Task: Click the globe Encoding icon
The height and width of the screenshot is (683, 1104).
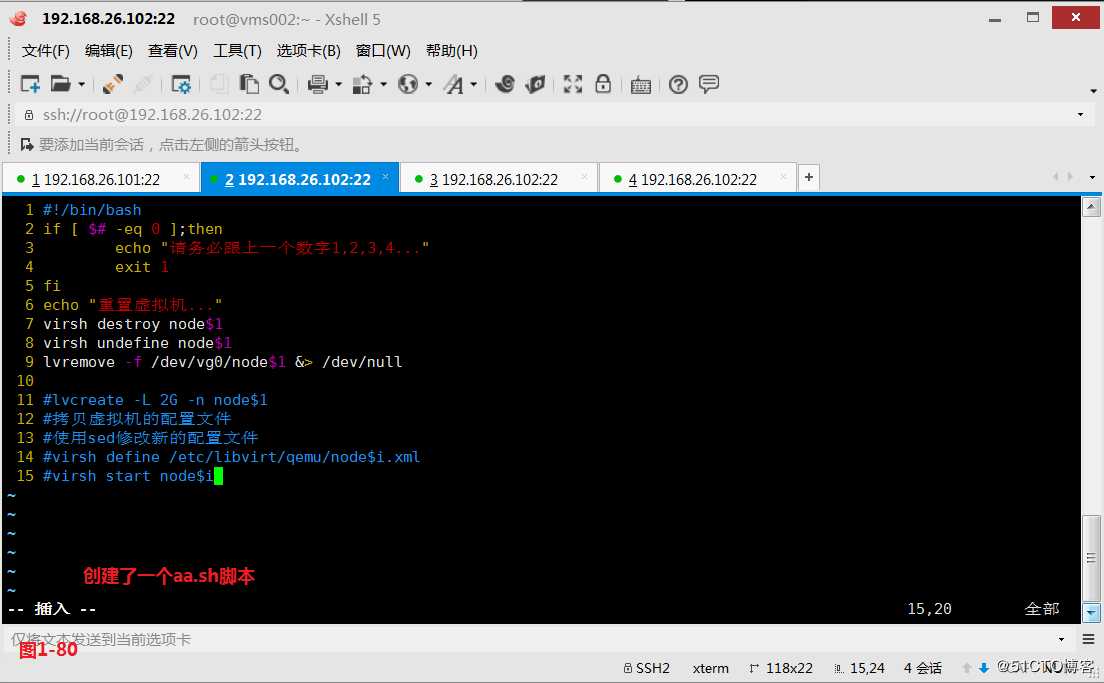Action: (408, 84)
